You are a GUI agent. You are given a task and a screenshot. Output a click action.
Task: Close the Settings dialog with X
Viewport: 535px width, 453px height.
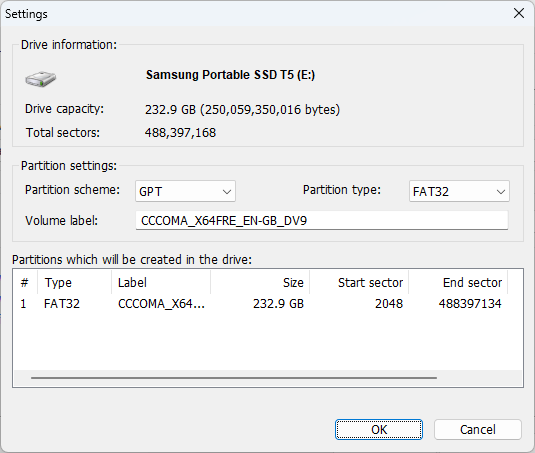point(519,13)
